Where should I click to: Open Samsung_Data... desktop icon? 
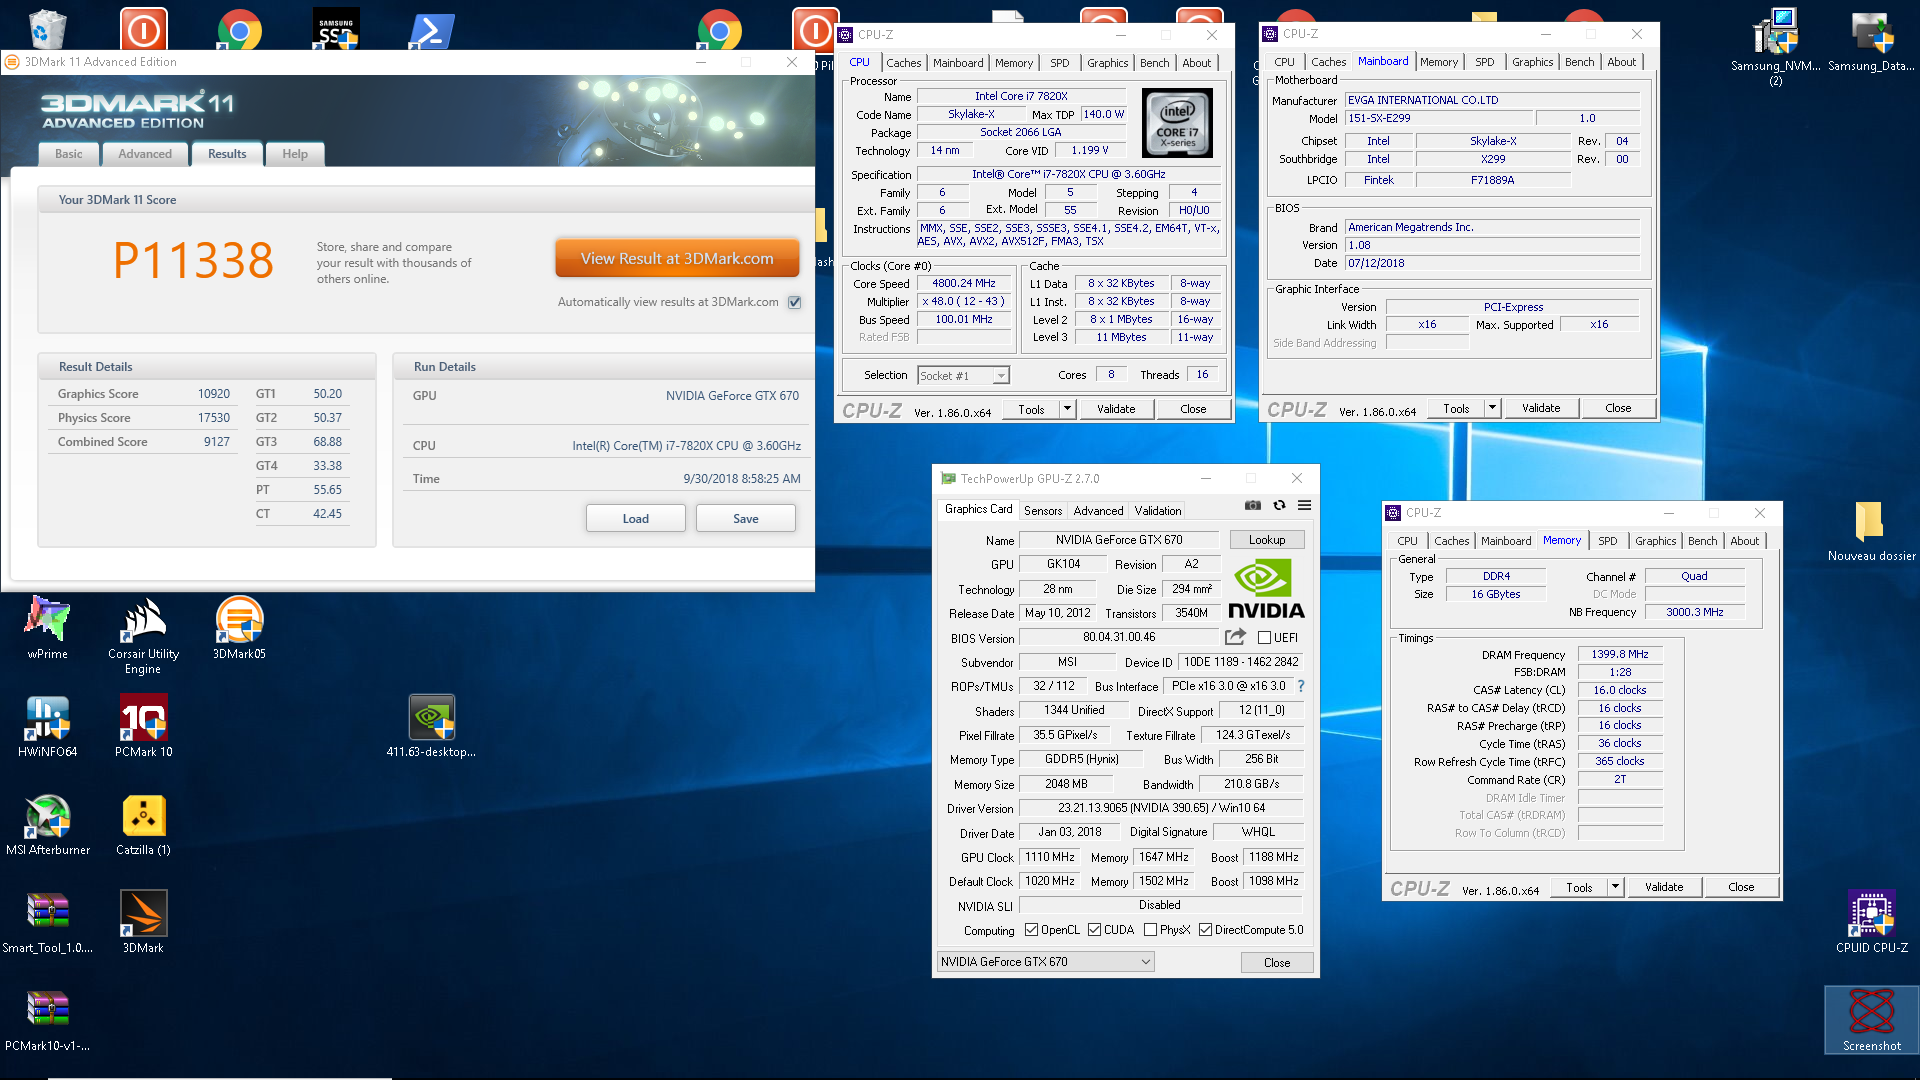1871,42
